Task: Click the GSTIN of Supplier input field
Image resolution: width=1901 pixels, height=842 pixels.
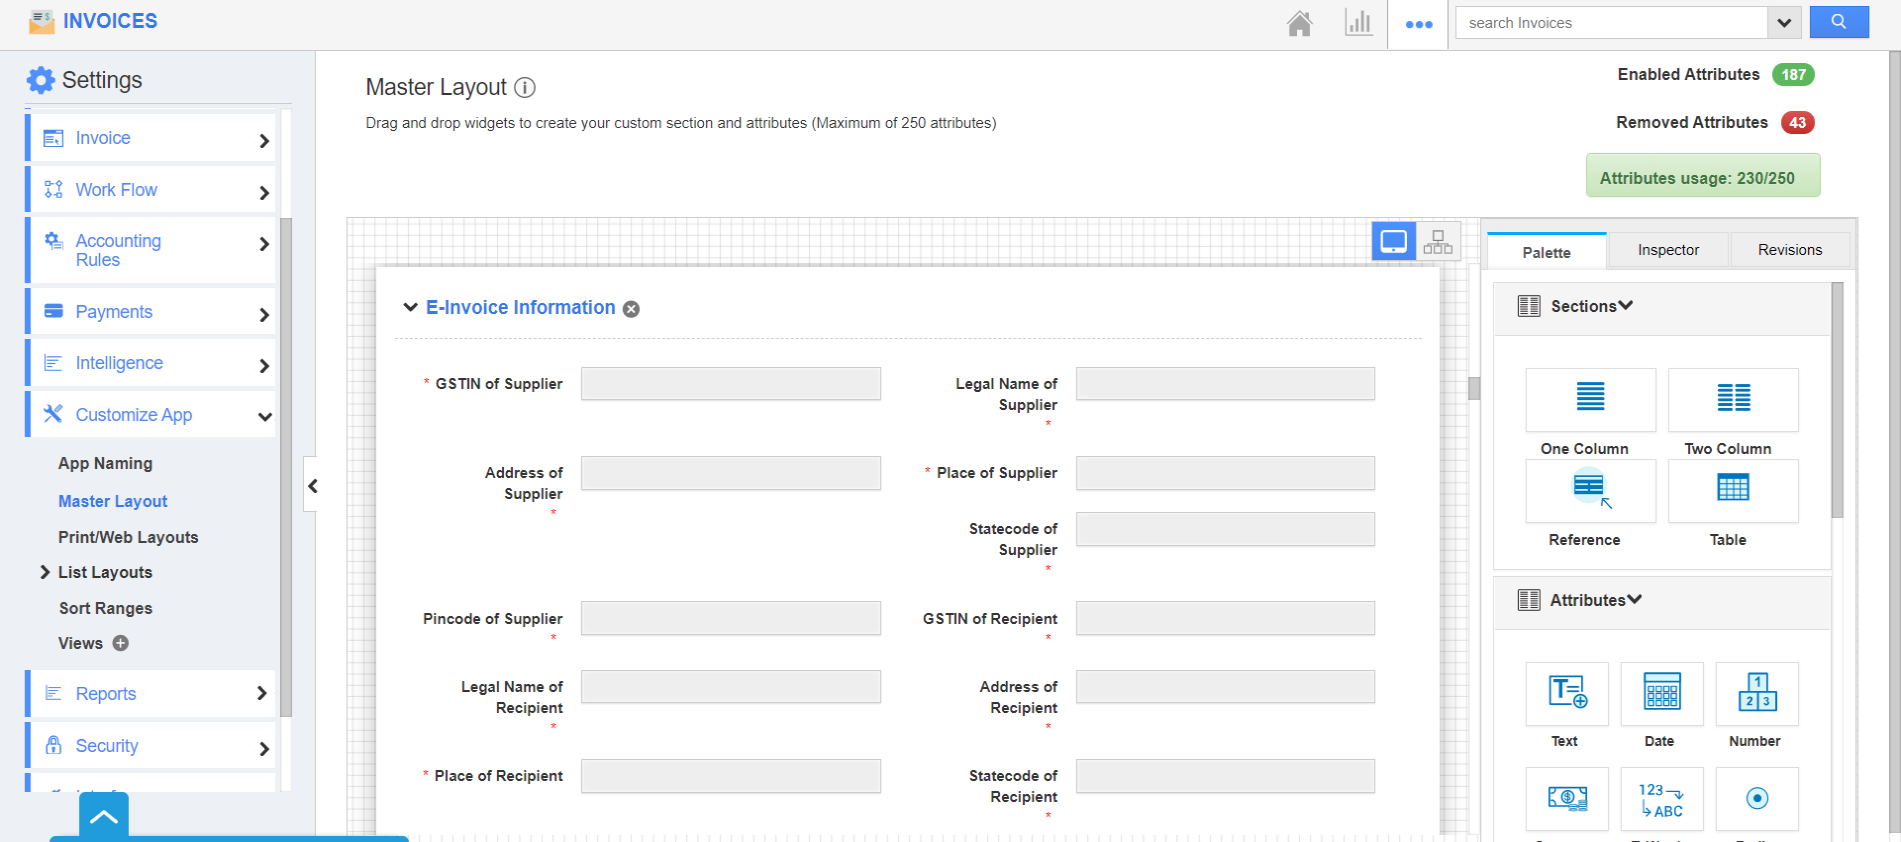Action: (x=730, y=384)
